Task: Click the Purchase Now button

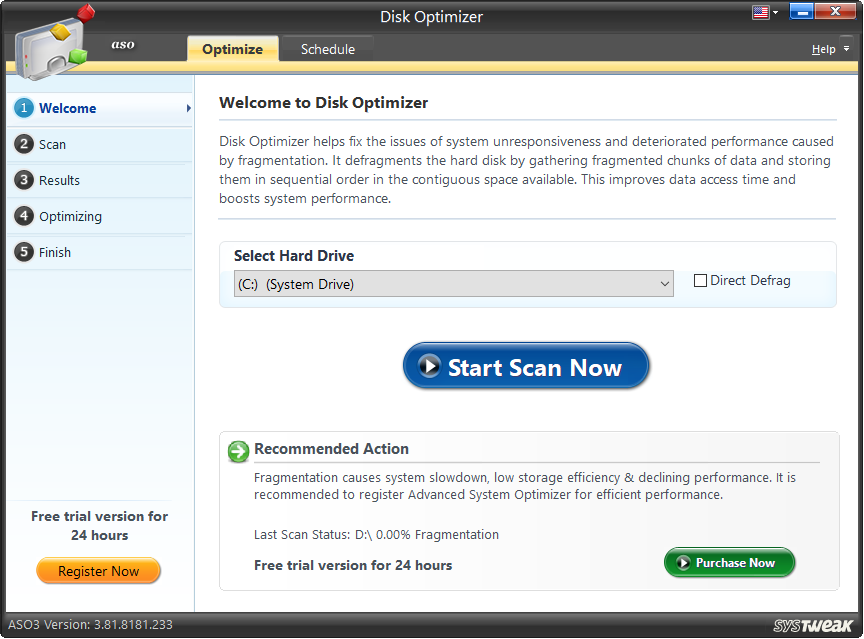Action: click(x=729, y=562)
